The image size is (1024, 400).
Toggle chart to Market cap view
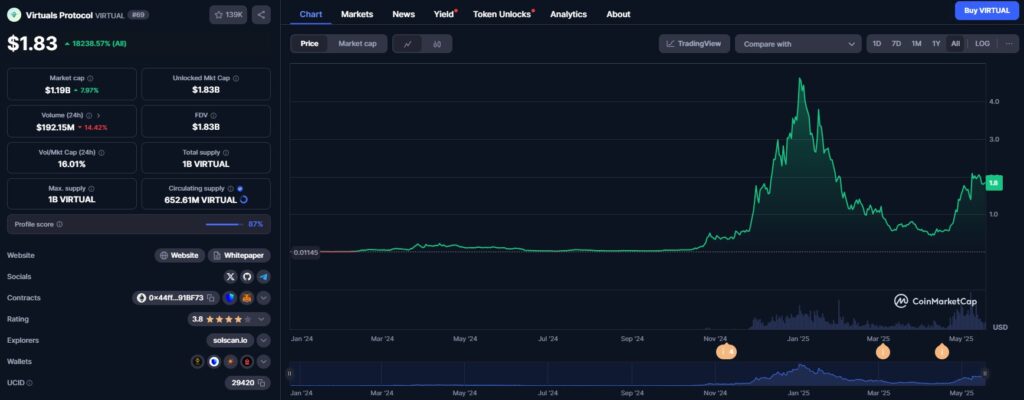click(x=357, y=44)
